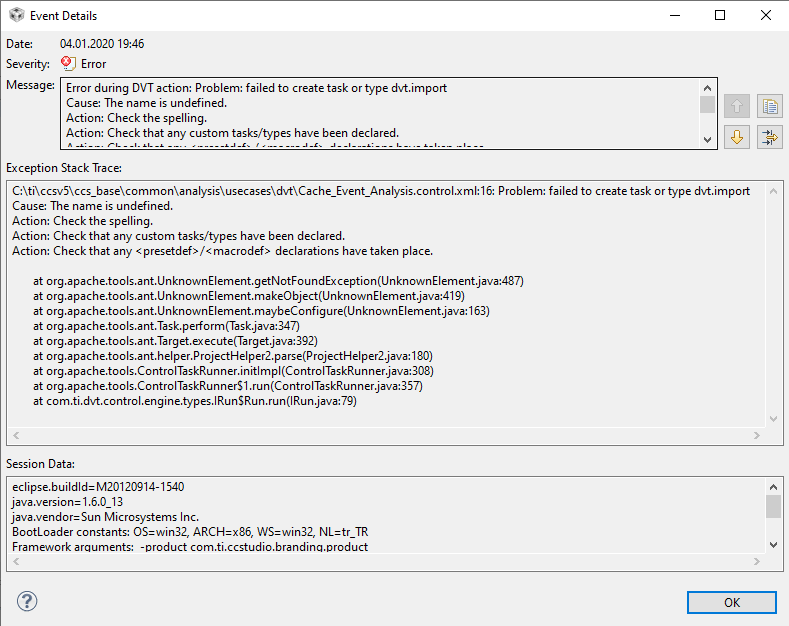Close the Event Details dialog
The height and width of the screenshot is (626, 789).
(765, 16)
